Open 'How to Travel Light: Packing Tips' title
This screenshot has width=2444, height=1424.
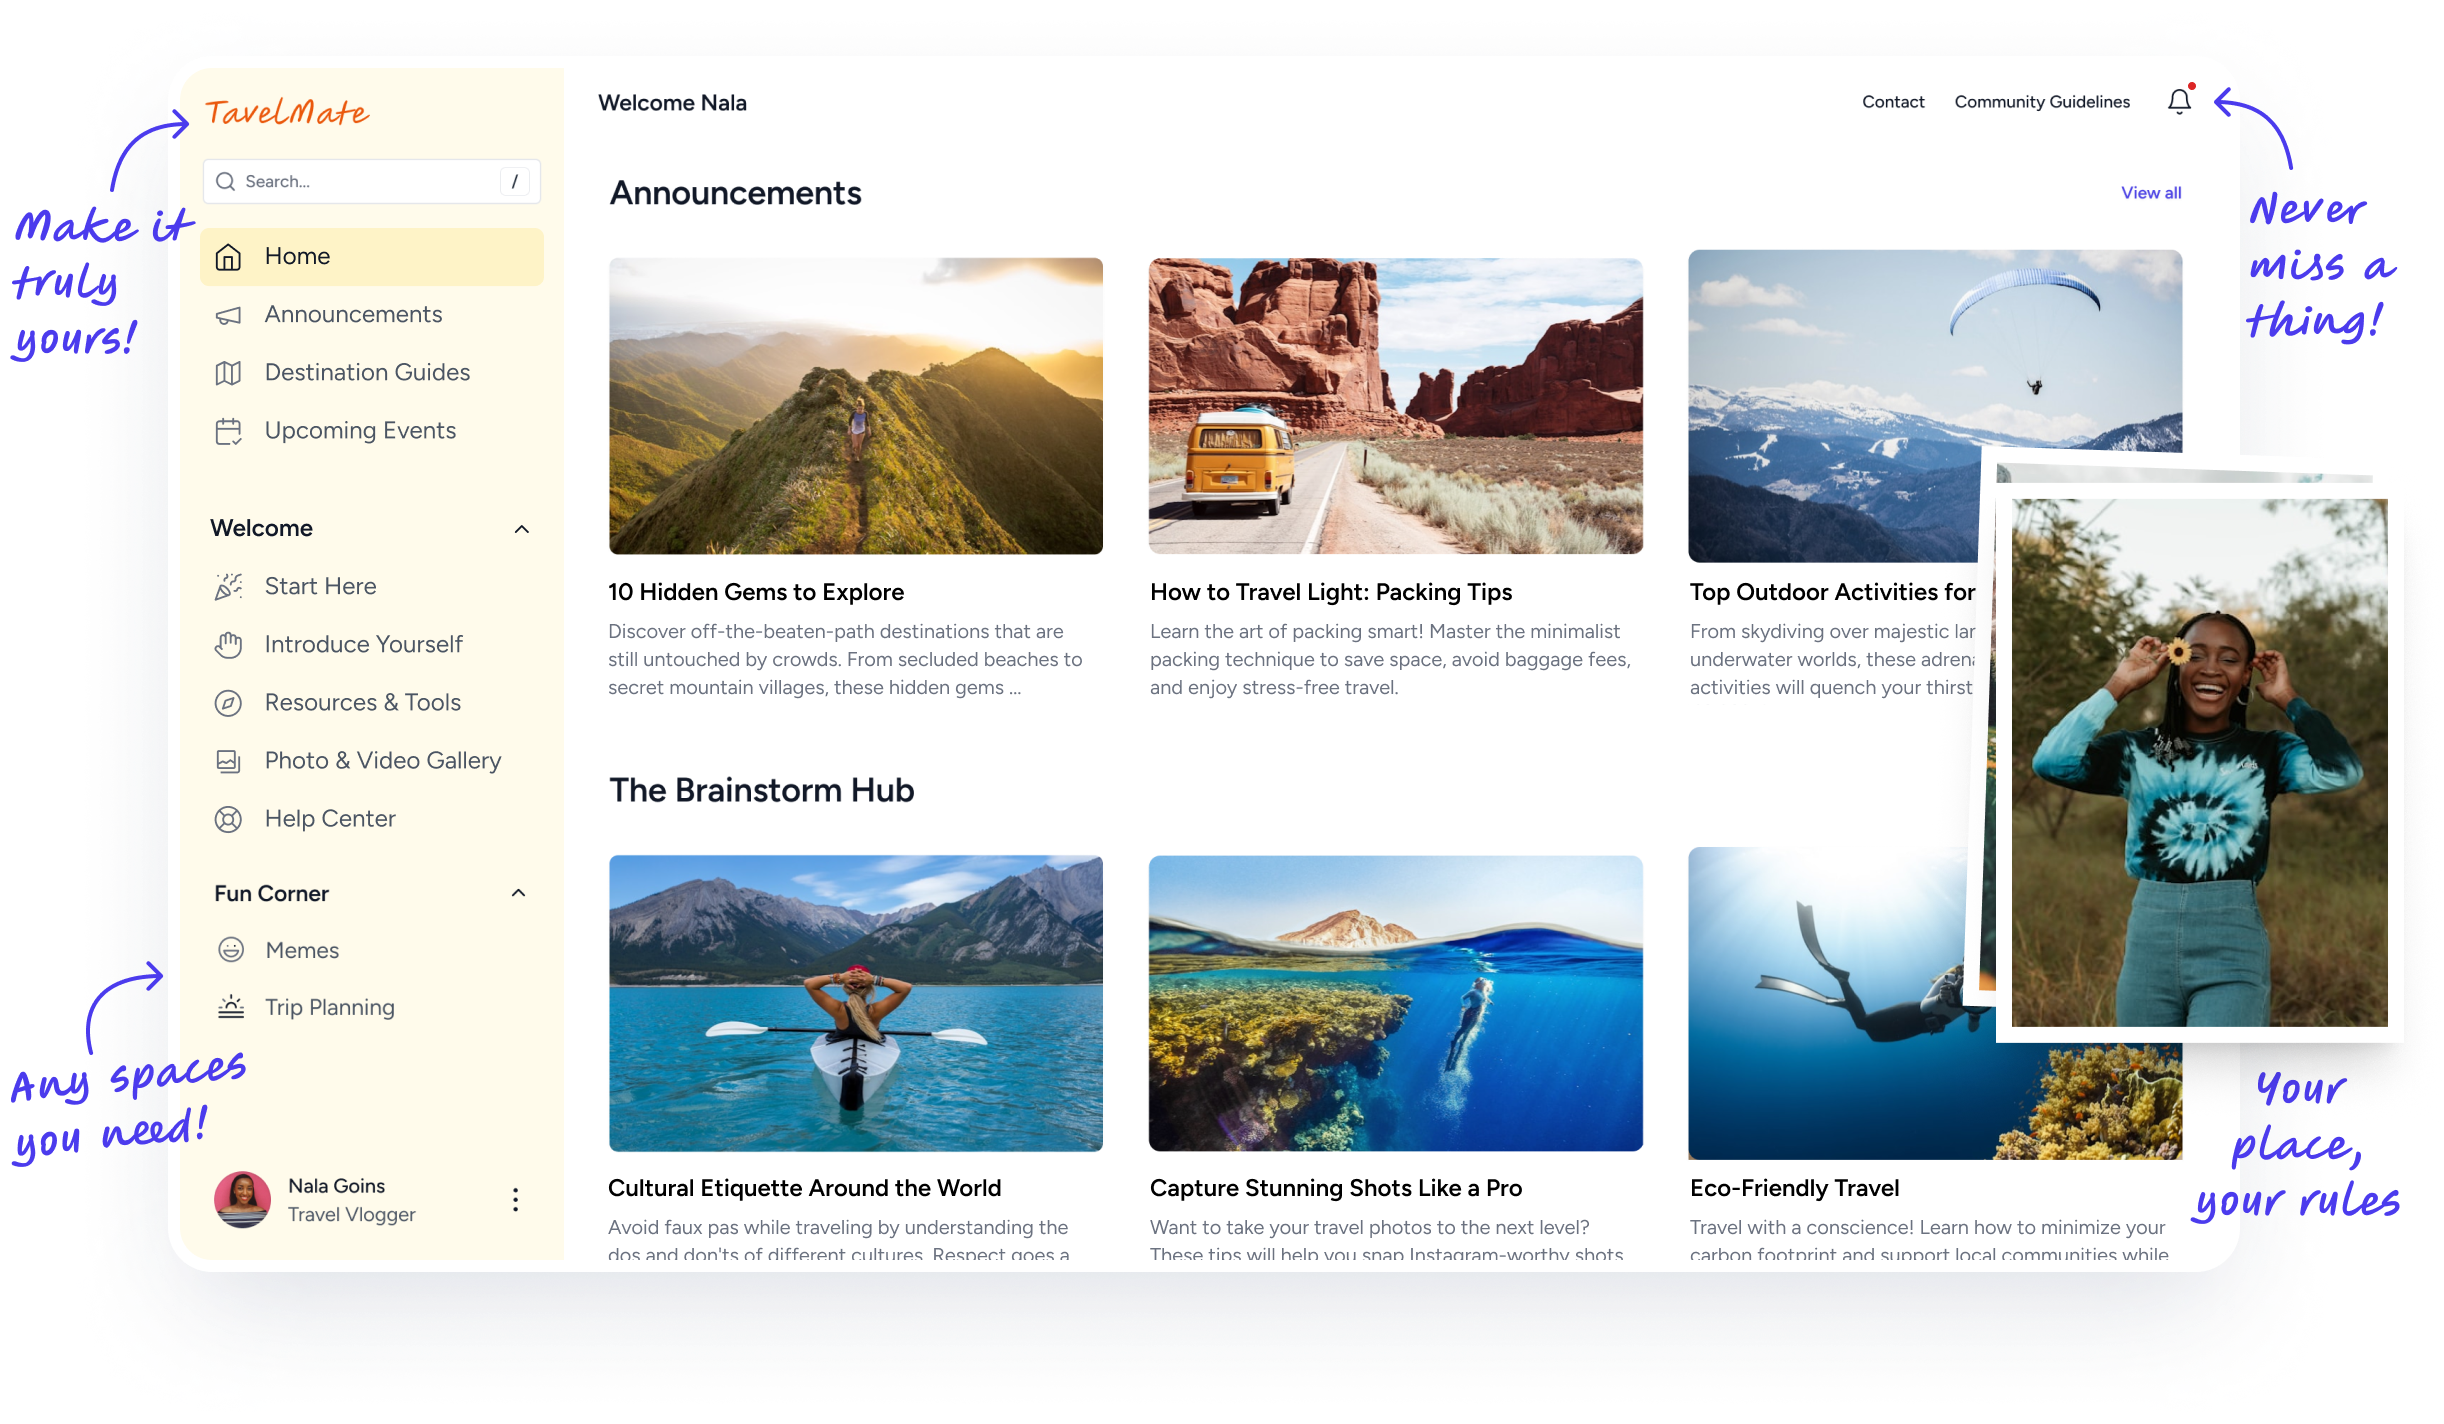(x=1331, y=591)
